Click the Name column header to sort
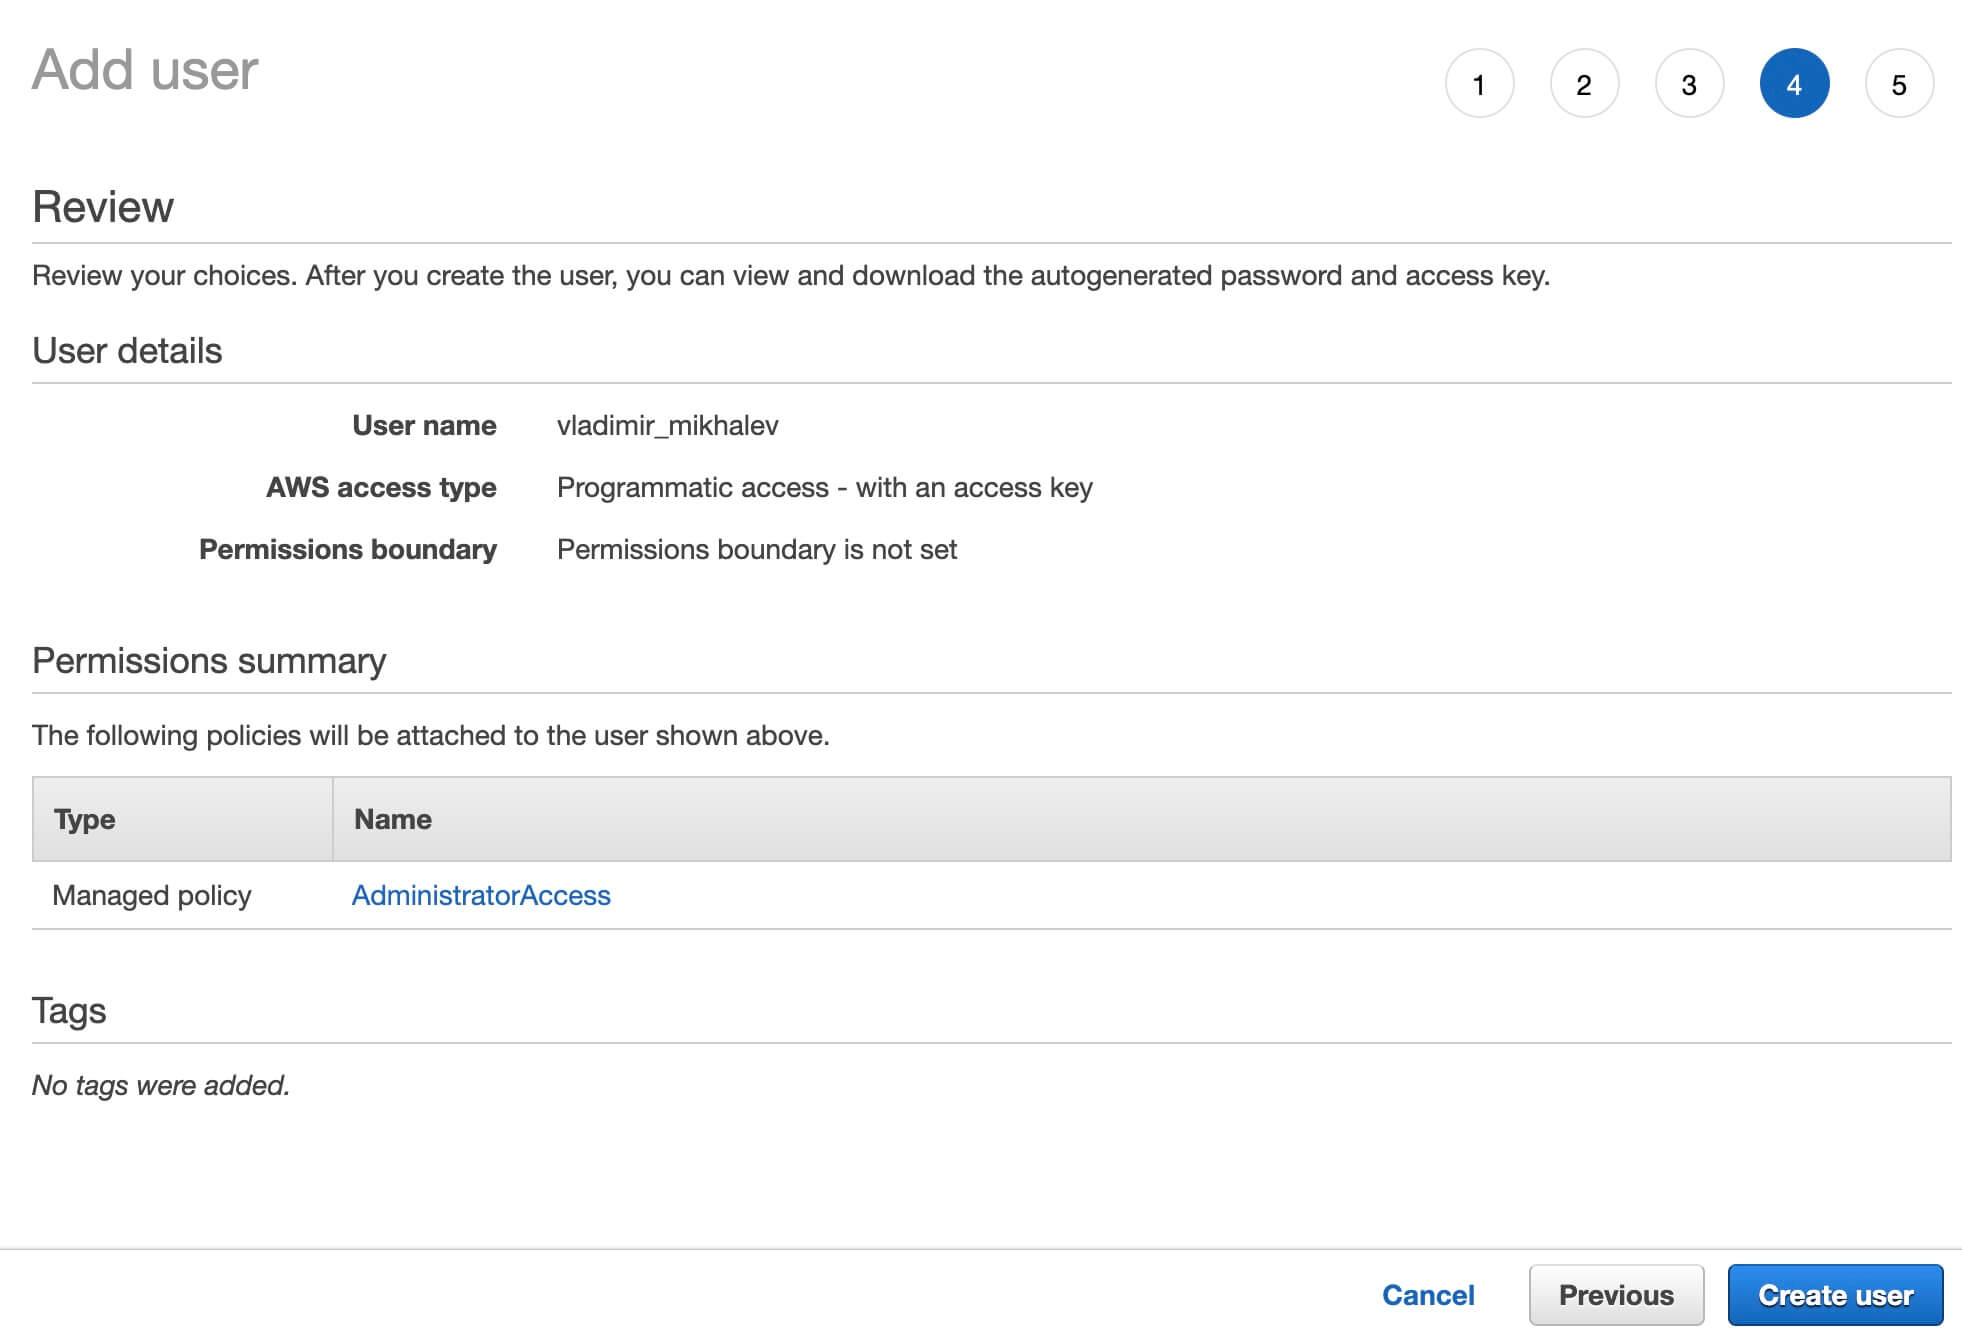 coord(392,817)
